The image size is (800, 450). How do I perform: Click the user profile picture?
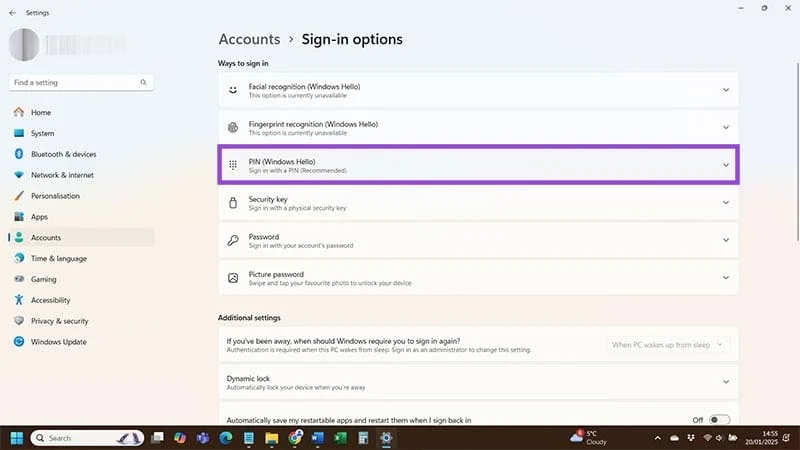click(x=24, y=44)
